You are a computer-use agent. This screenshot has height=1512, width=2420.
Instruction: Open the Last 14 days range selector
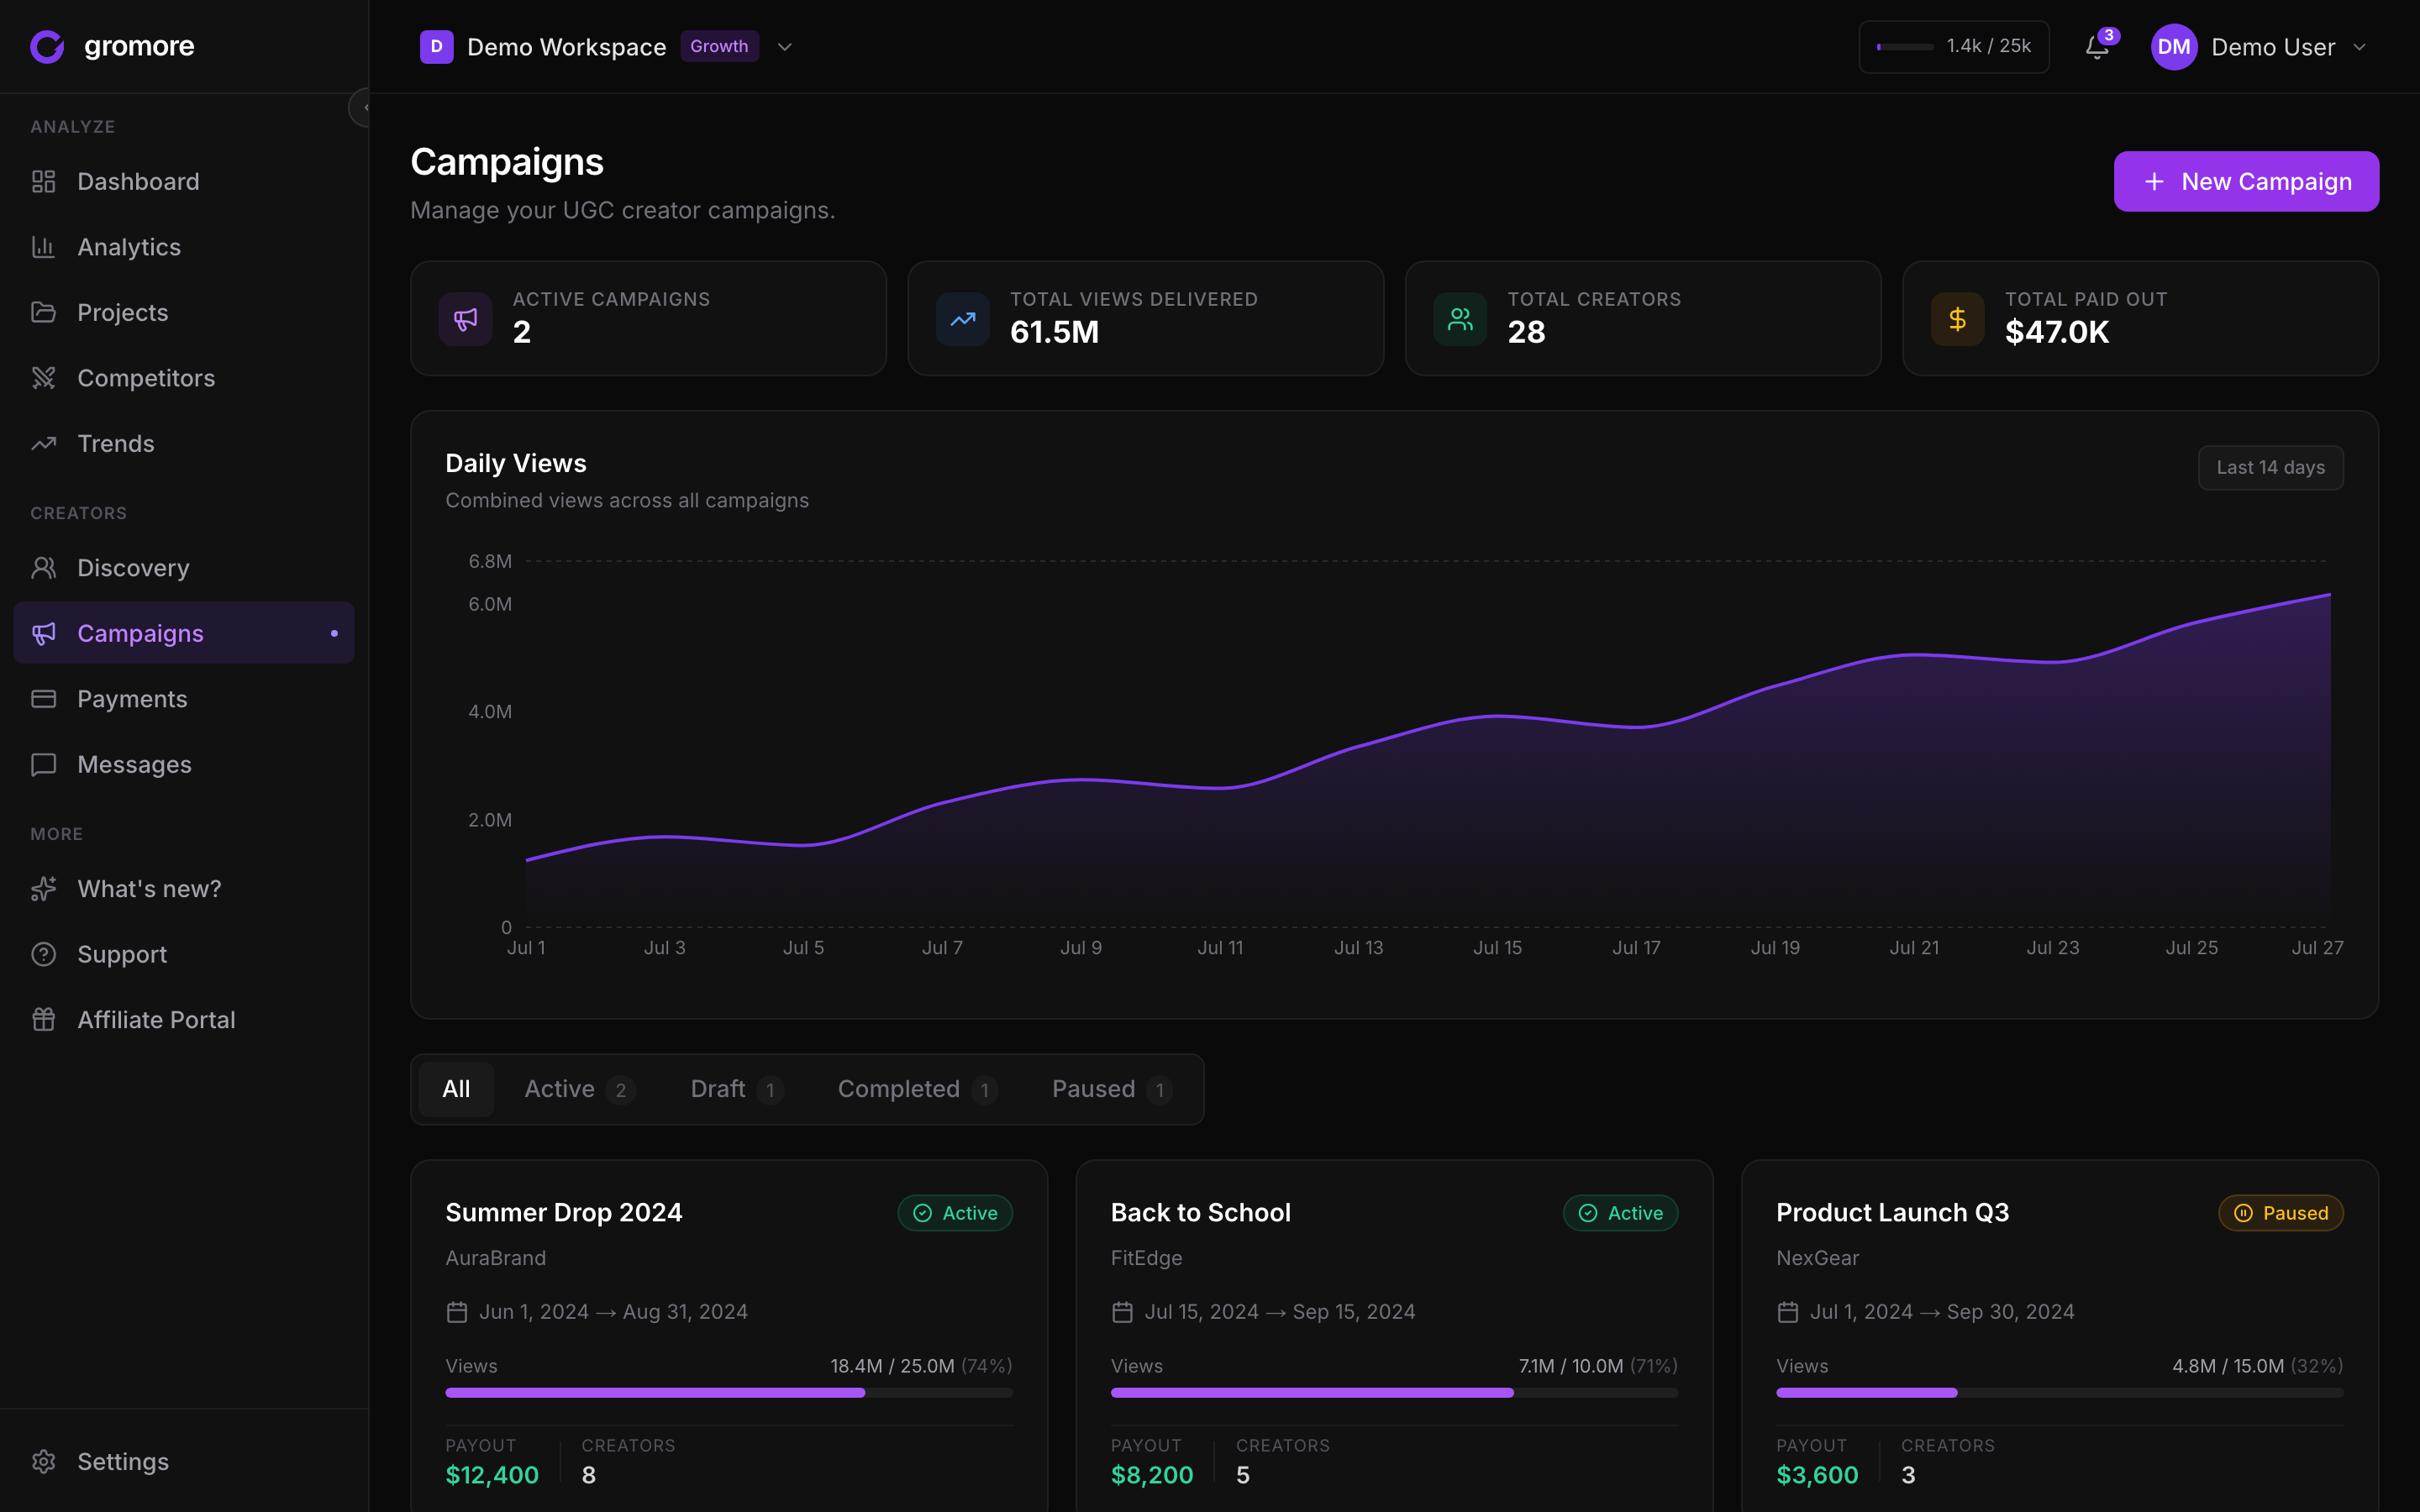(2270, 468)
